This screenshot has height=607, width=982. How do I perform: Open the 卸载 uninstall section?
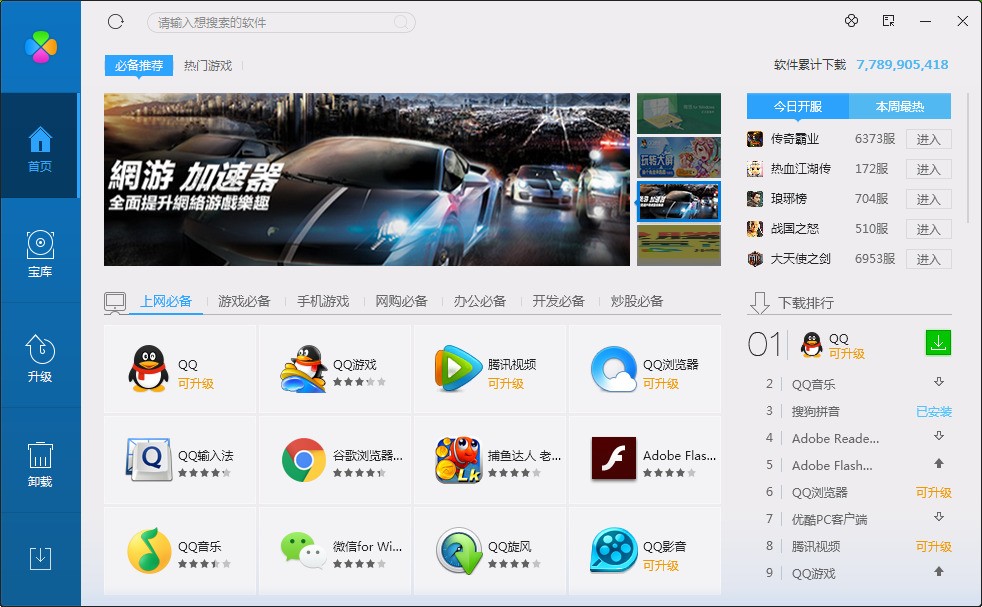pos(40,464)
